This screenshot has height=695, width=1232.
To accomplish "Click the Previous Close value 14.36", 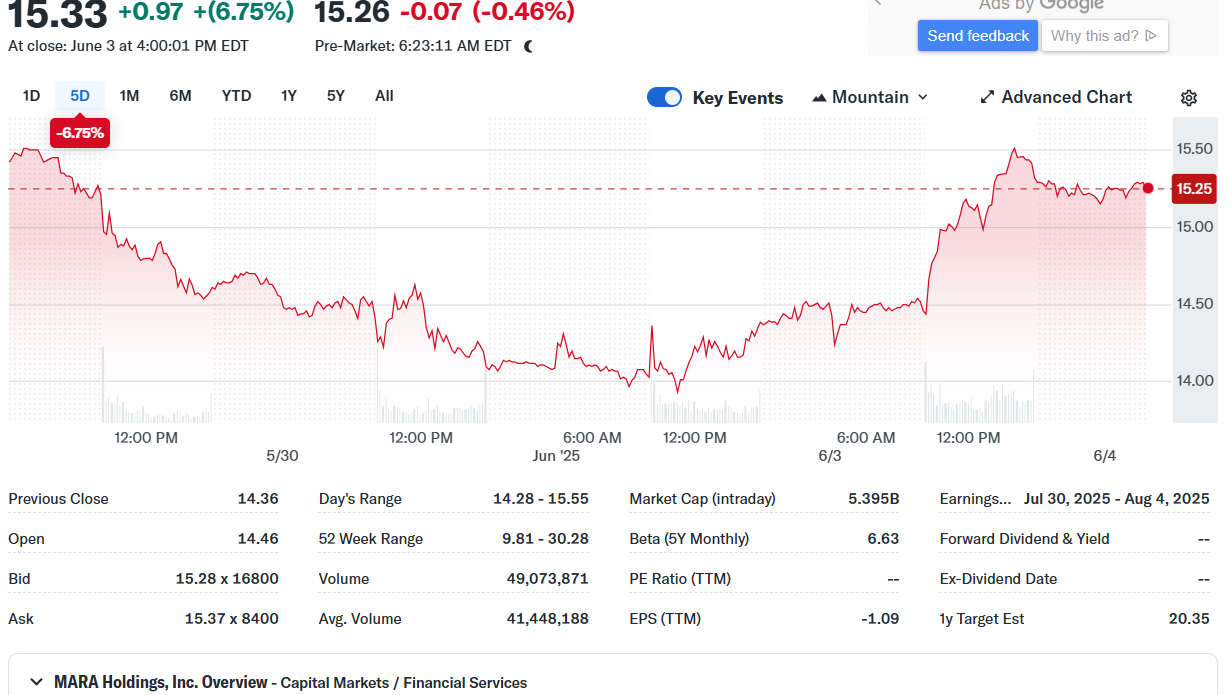I will pyautogui.click(x=258, y=499).
